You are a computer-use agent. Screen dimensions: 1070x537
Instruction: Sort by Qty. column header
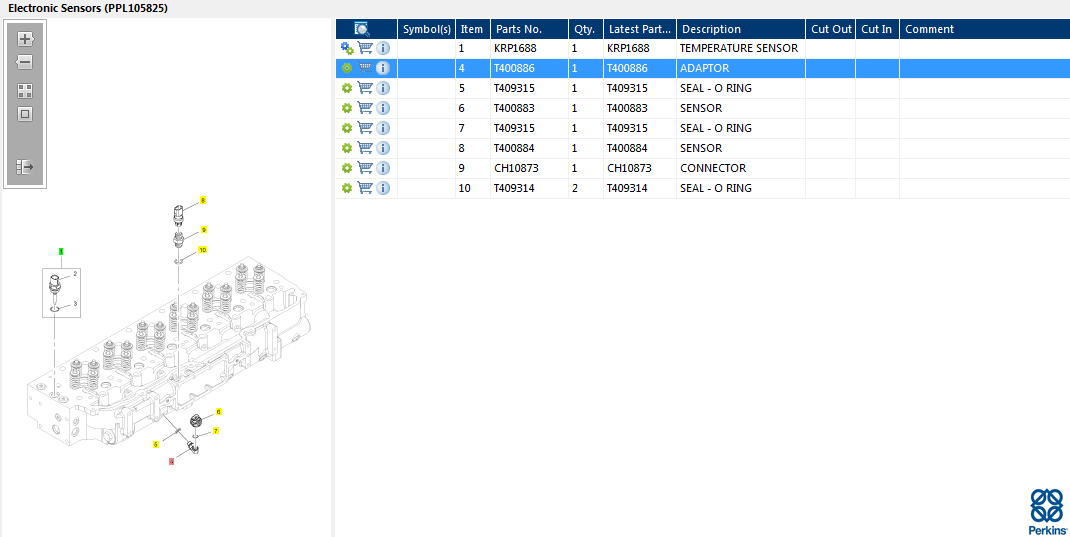click(585, 29)
